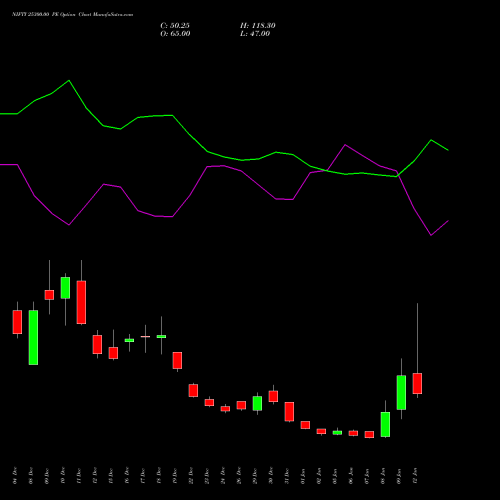The width and height of the screenshot is (500, 500).
Task: Click the green candle for 29 Dec
Action: pyautogui.click(x=257, y=403)
